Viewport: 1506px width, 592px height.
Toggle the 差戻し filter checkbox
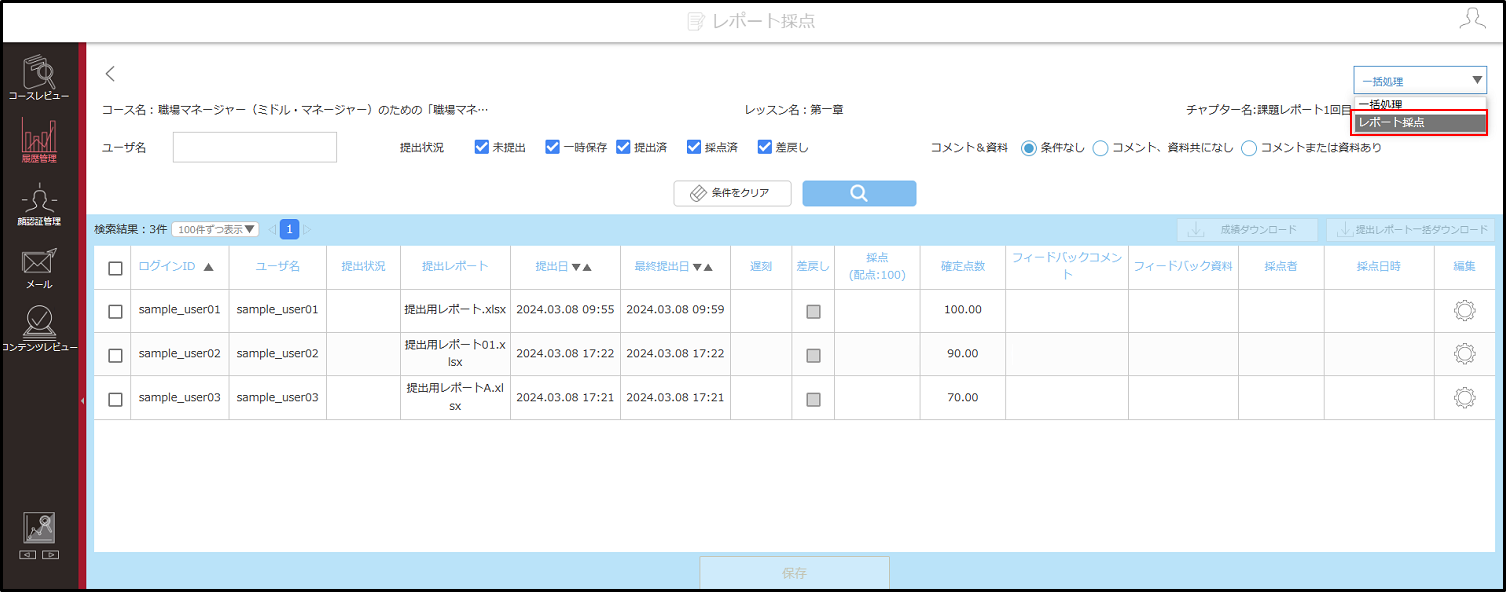click(x=765, y=147)
